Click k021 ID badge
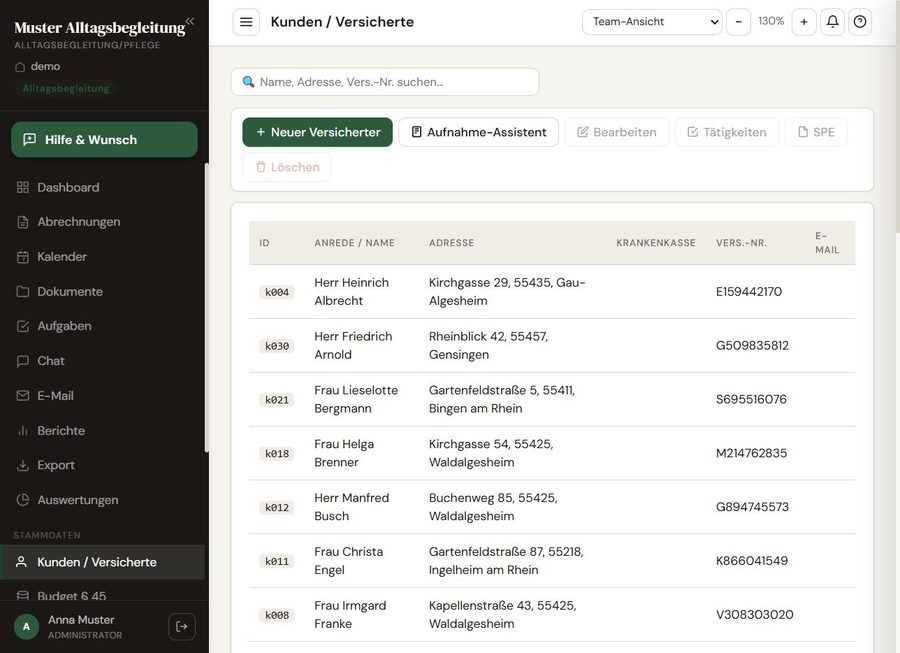This screenshot has height=653, width=900. [x=277, y=400]
